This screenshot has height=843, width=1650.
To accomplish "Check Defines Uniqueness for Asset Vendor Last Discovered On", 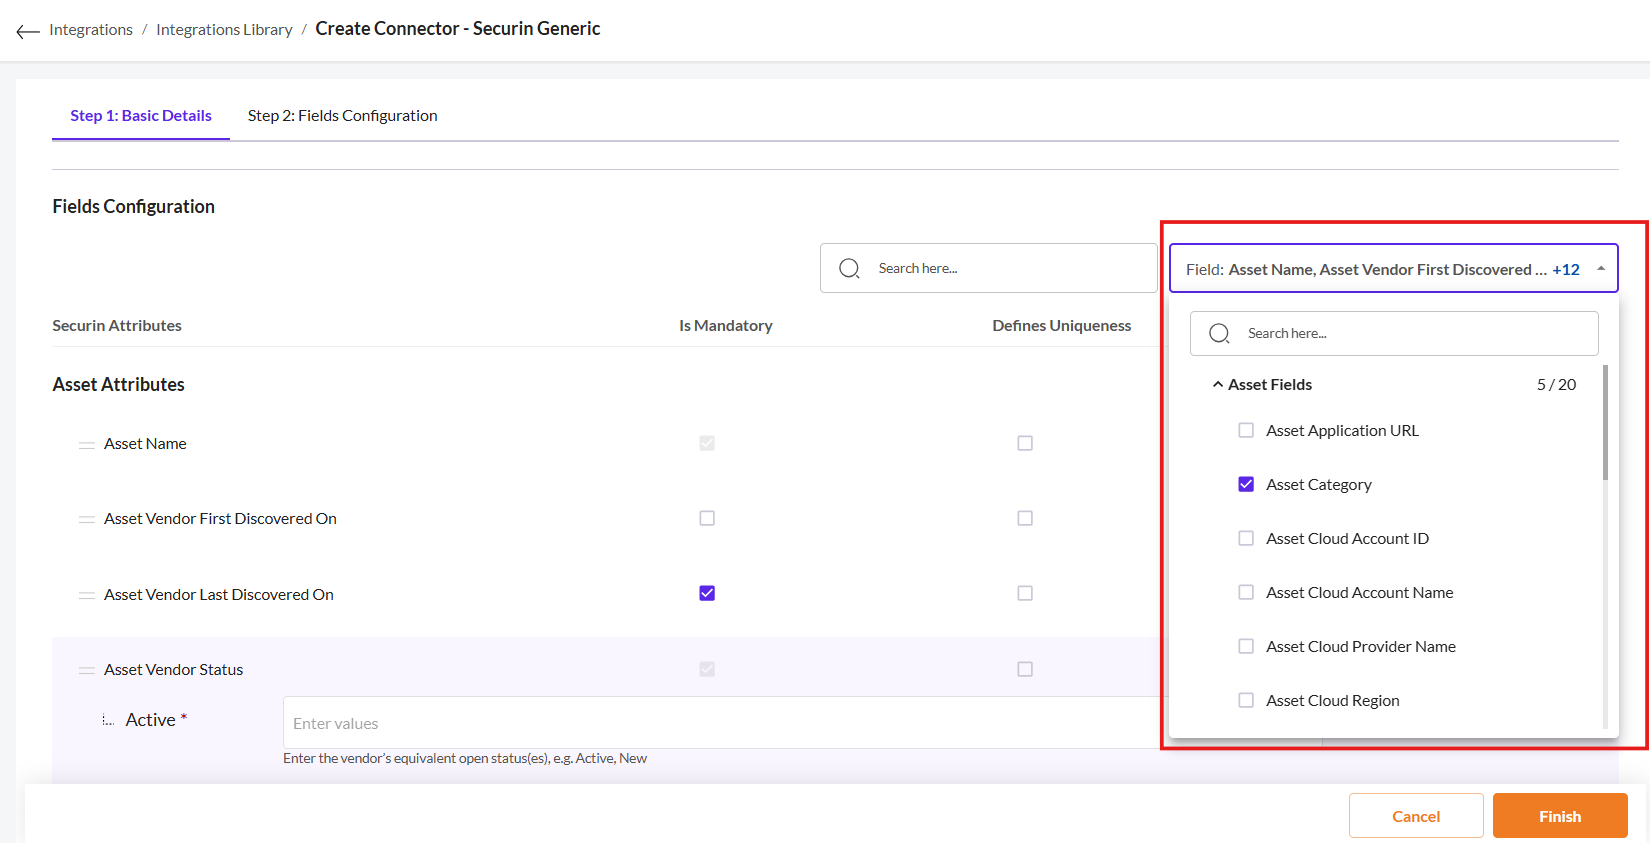I will pos(1025,593).
